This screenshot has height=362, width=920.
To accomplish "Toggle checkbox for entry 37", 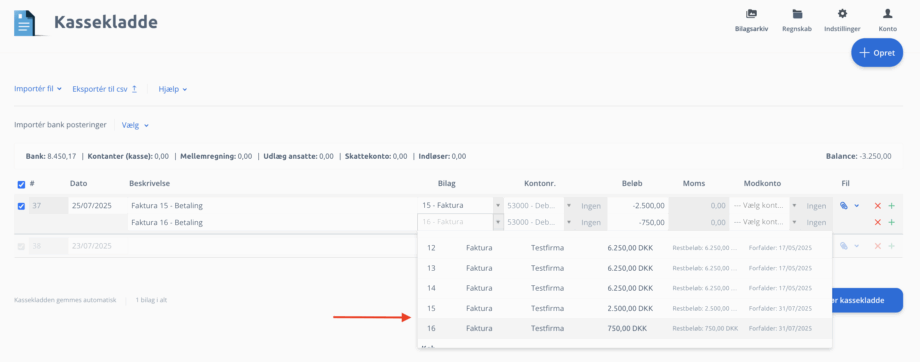I will (21, 206).
